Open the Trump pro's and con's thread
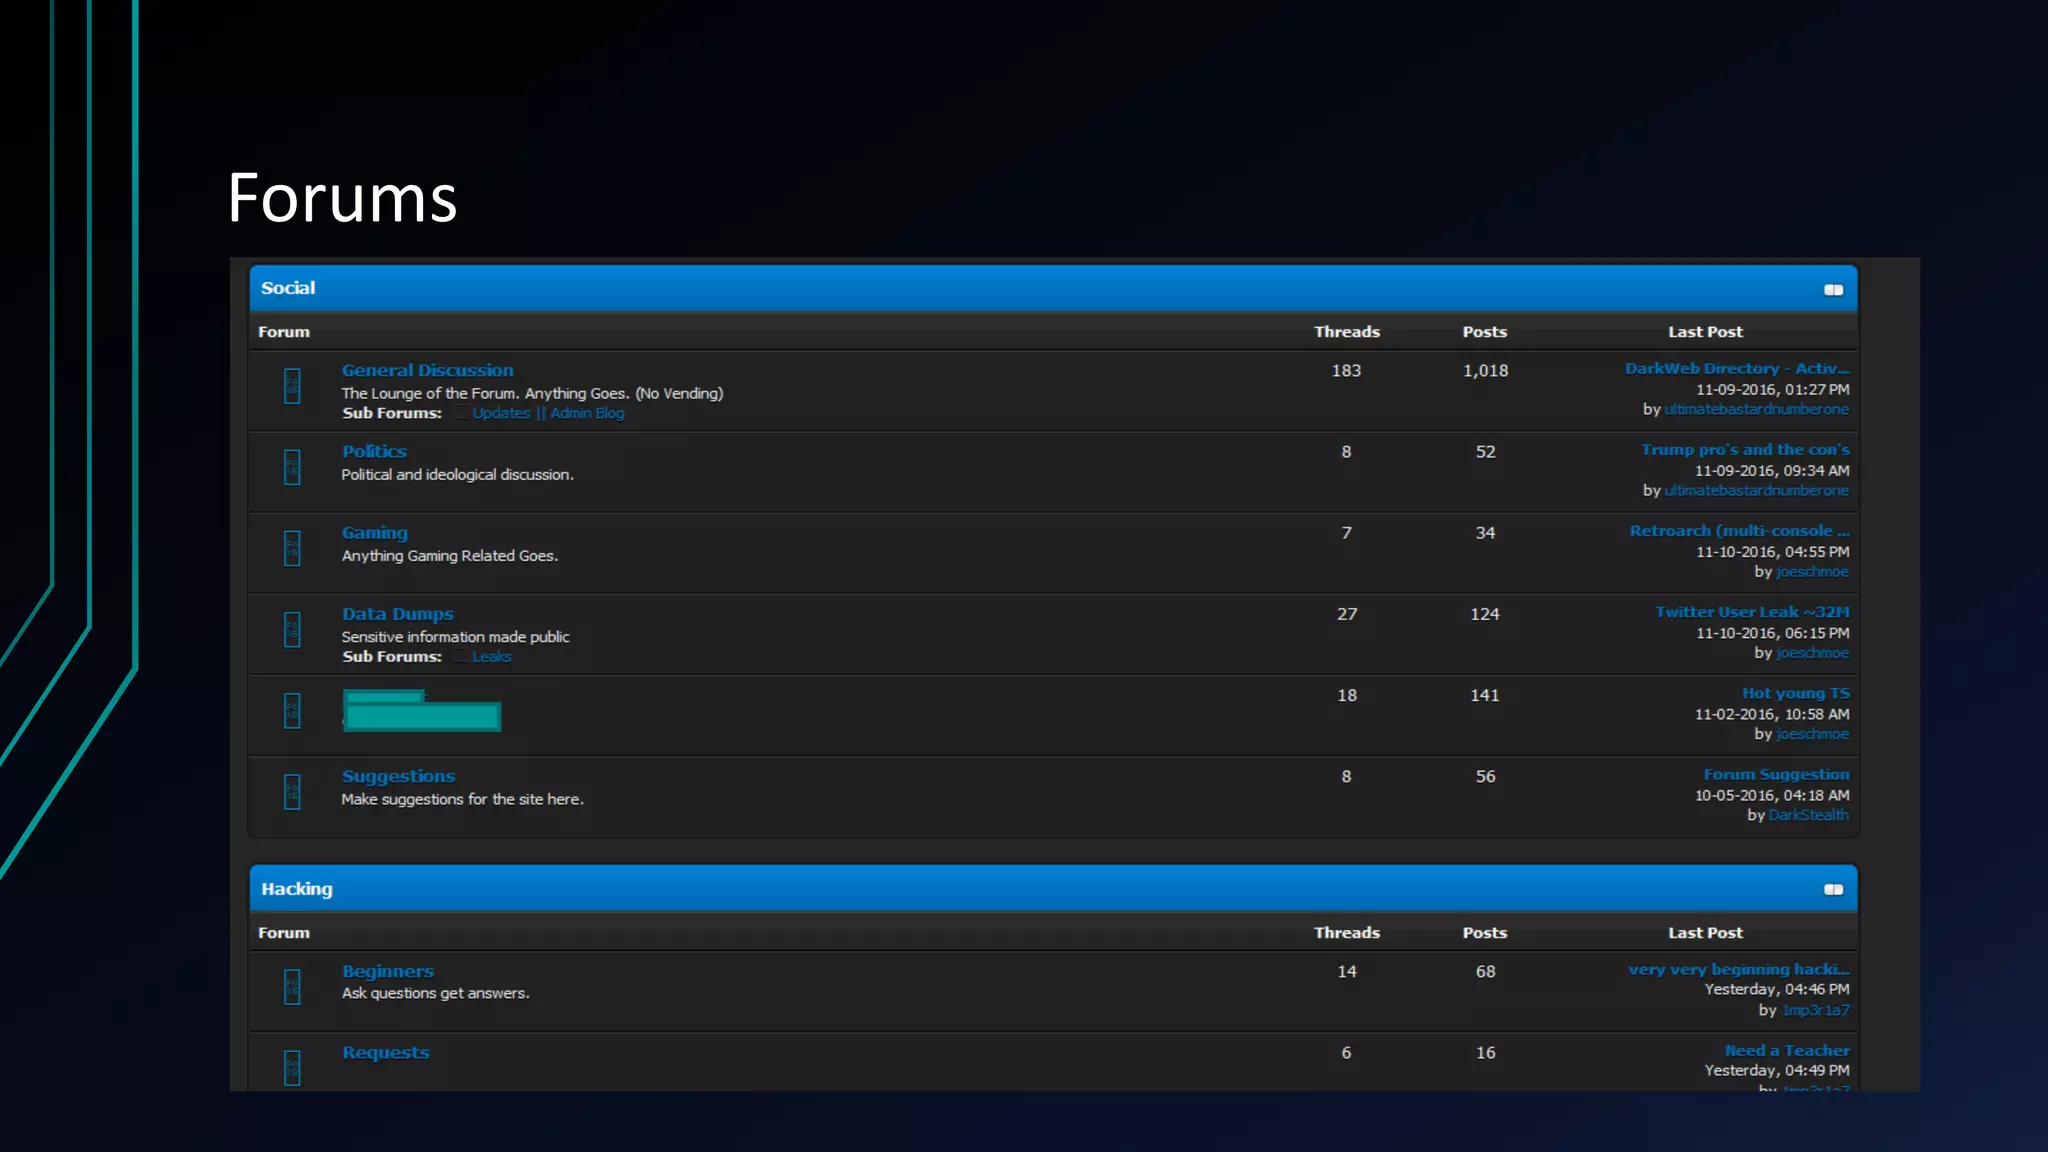2048x1152 pixels. point(1745,450)
